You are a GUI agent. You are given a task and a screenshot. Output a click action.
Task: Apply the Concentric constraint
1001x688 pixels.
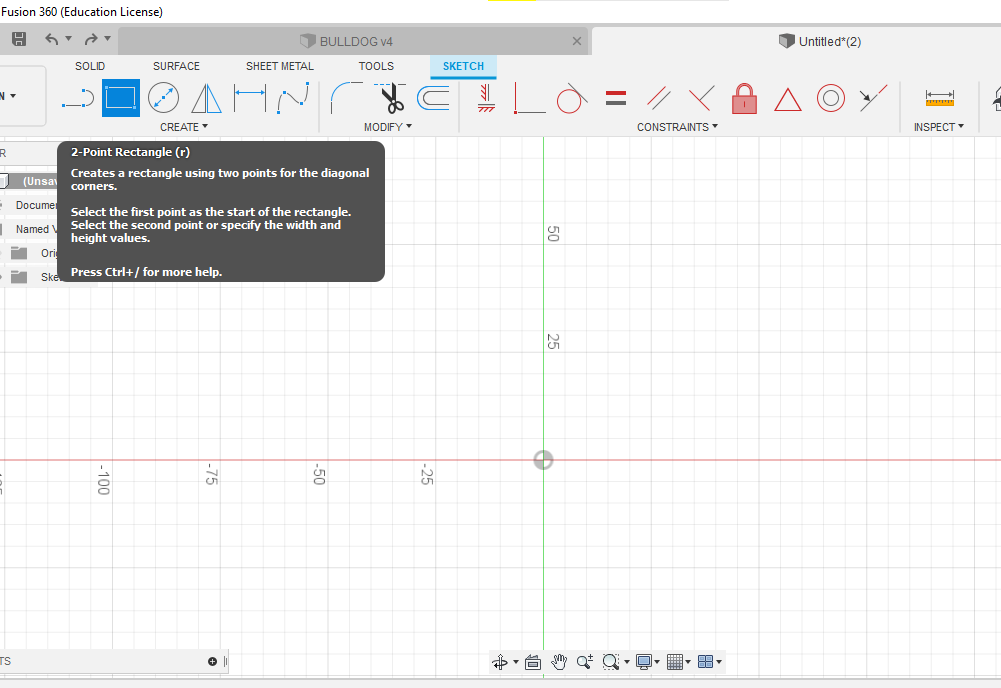(831, 98)
